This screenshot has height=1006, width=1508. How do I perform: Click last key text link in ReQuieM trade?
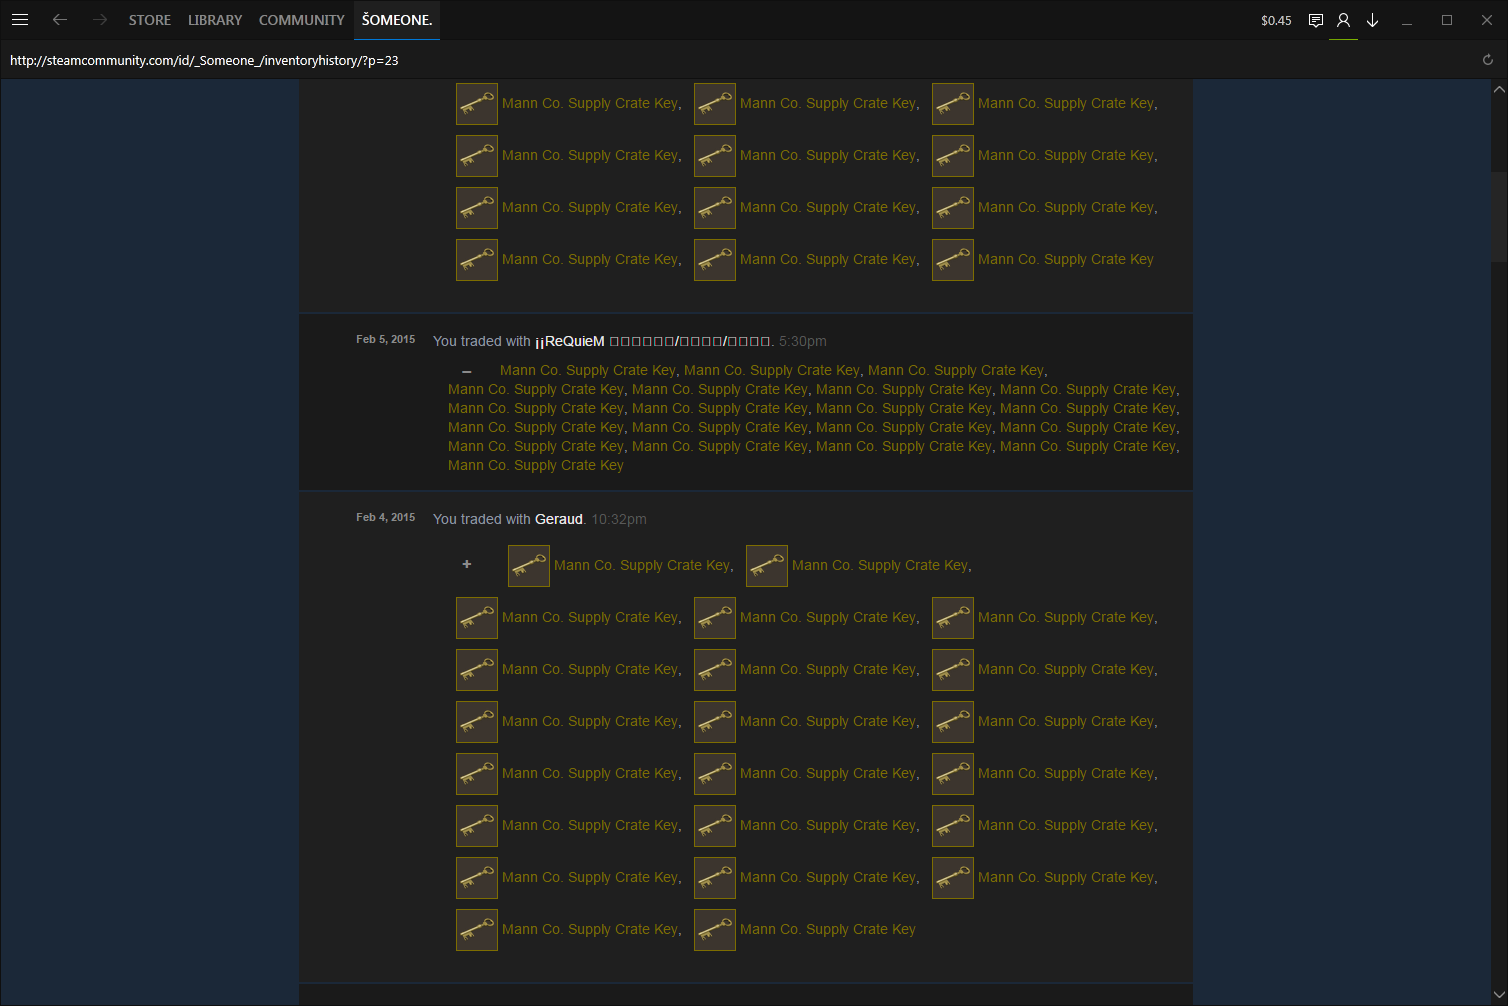[535, 465]
